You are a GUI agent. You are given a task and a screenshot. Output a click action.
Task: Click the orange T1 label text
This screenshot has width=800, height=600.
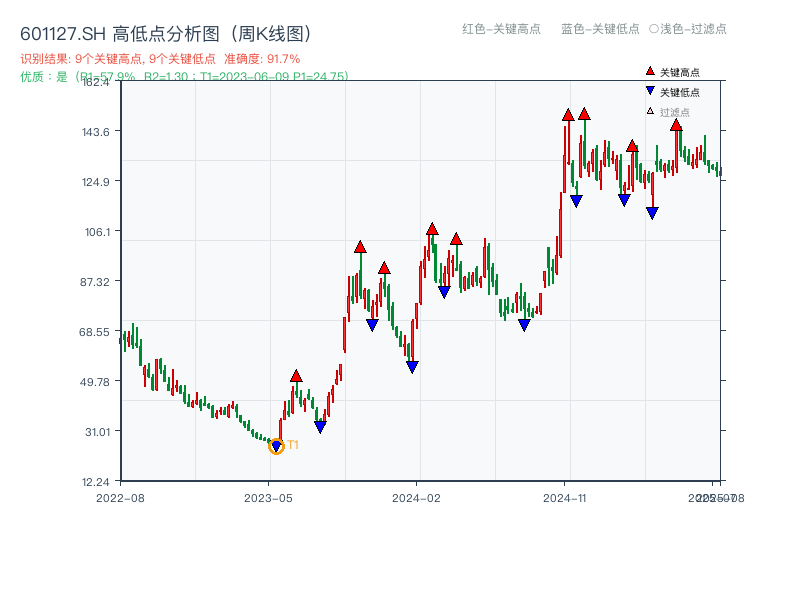pyautogui.click(x=293, y=445)
